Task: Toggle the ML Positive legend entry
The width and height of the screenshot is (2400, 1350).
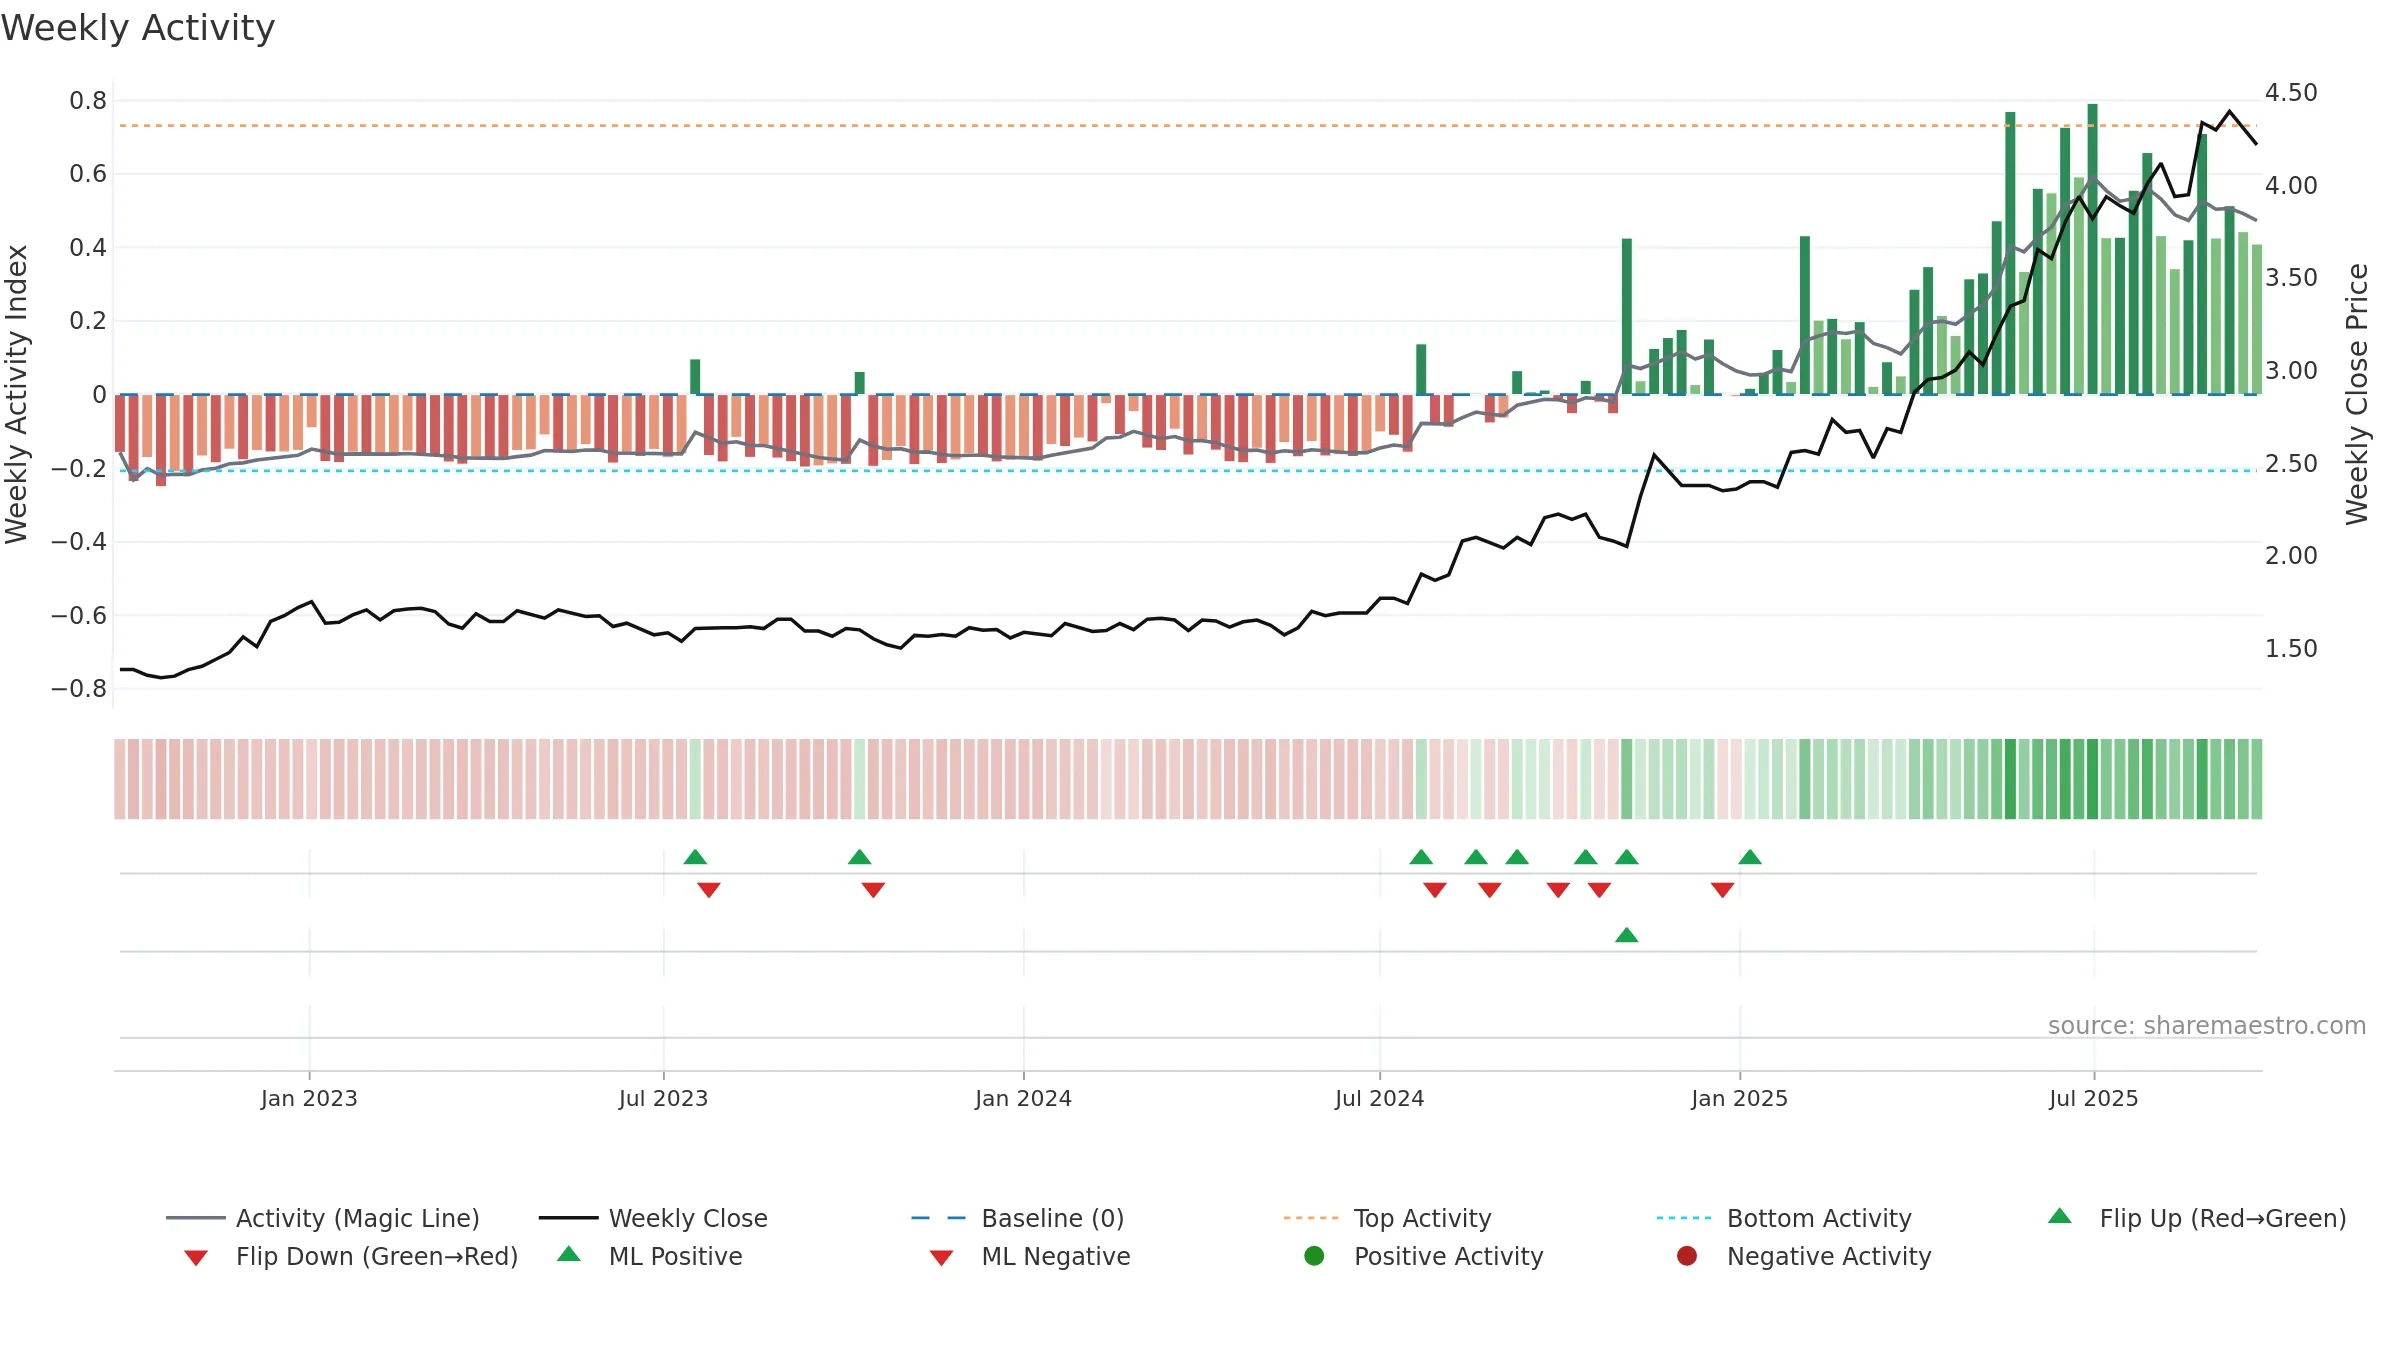Action: point(650,1256)
